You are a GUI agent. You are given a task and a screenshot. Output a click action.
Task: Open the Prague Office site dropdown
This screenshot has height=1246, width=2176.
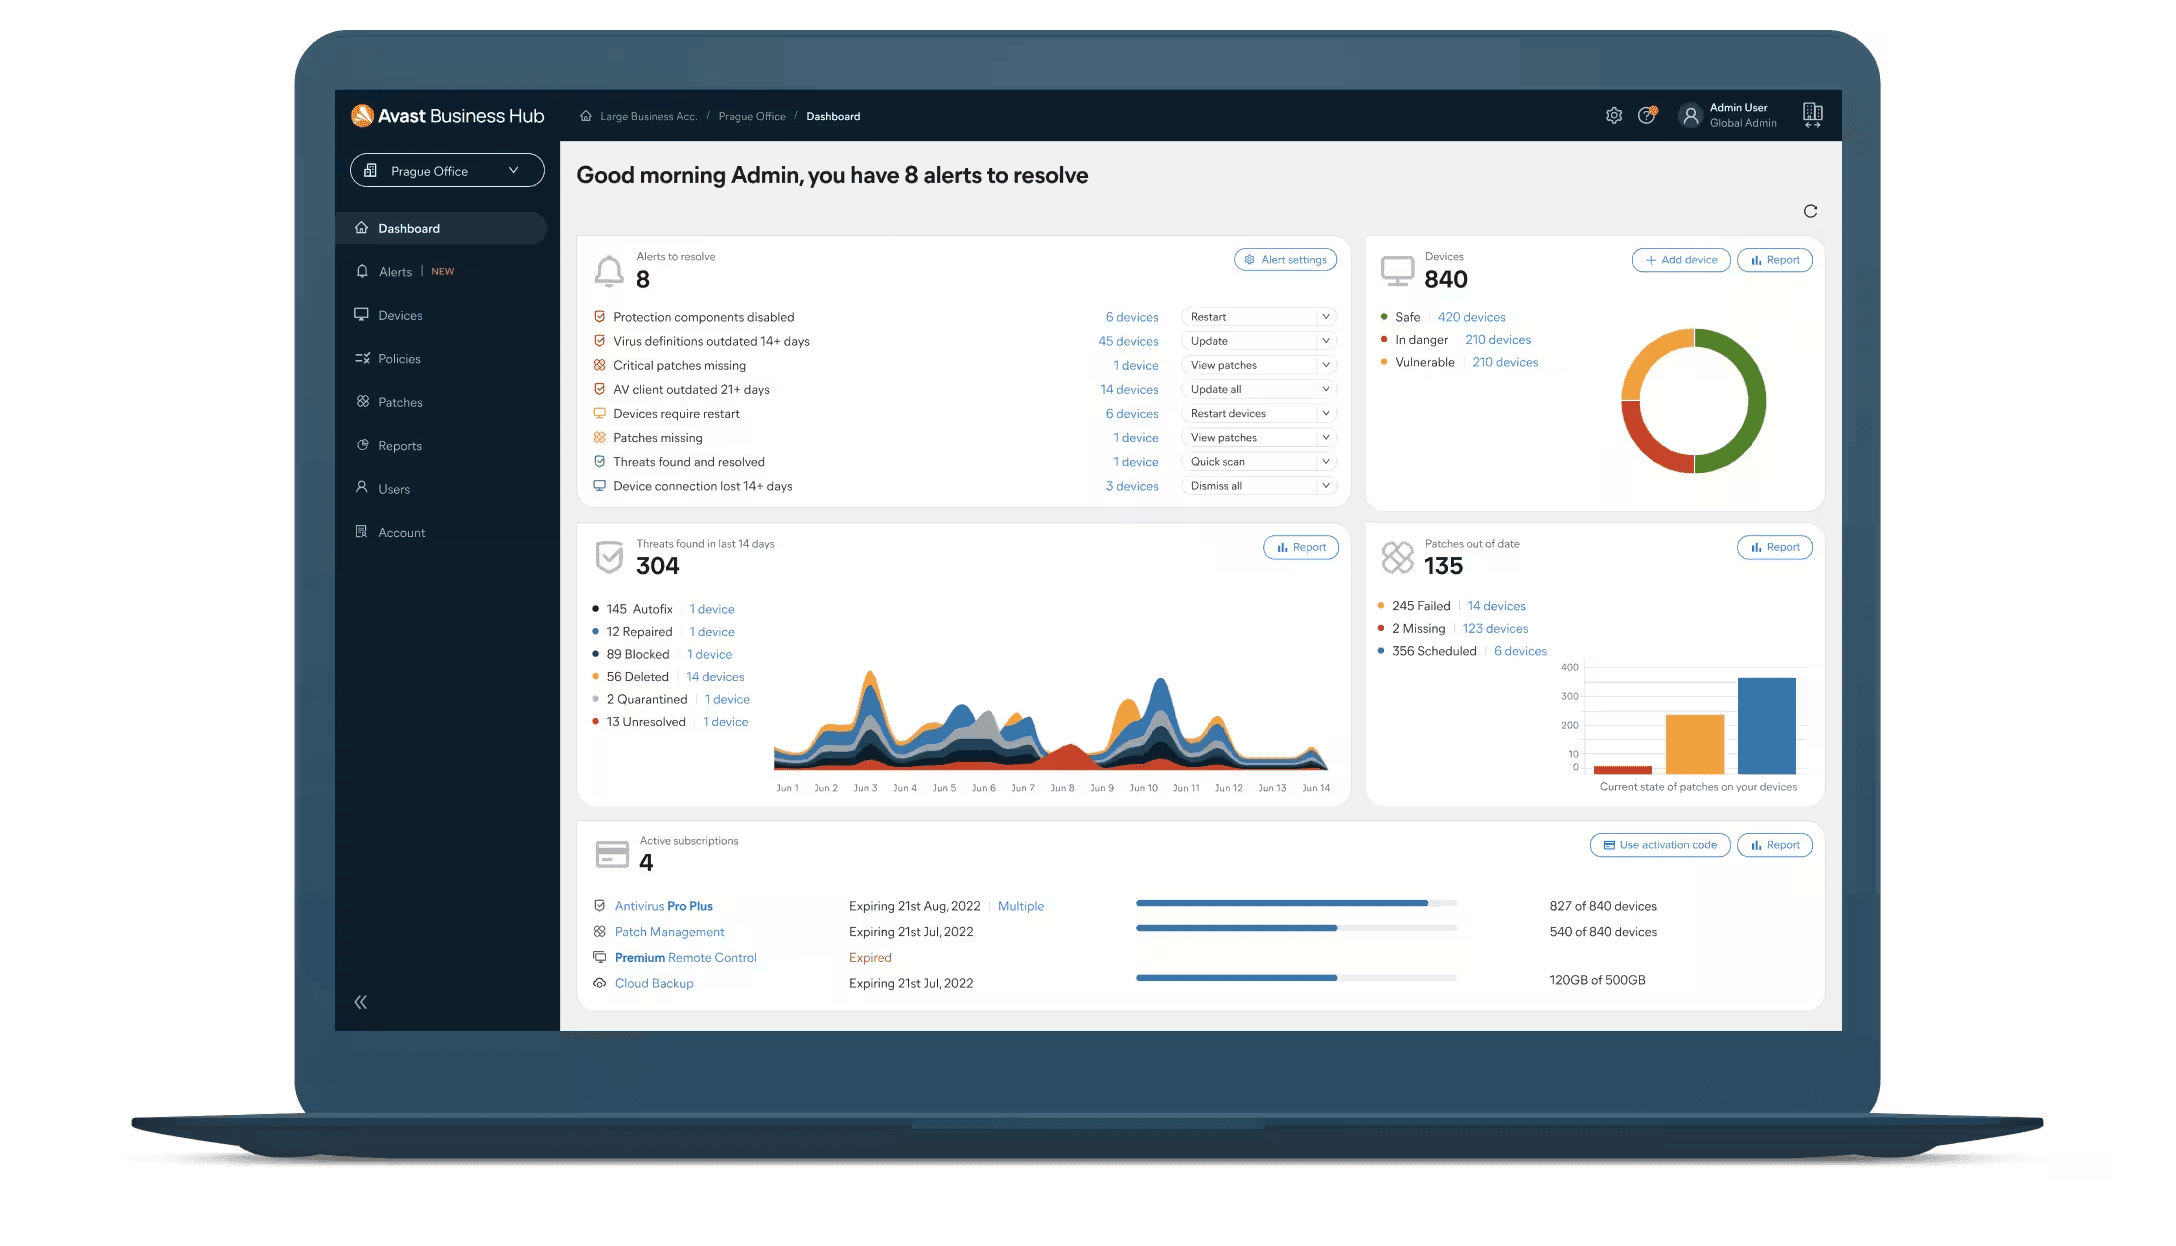[x=447, y=171]
